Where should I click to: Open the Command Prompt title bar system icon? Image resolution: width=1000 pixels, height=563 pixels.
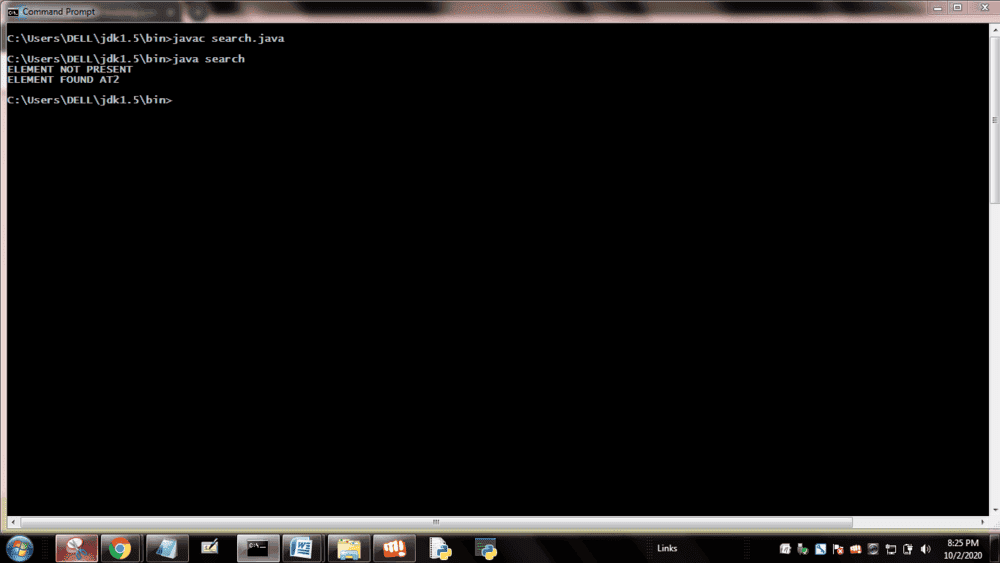pos(13,11)
